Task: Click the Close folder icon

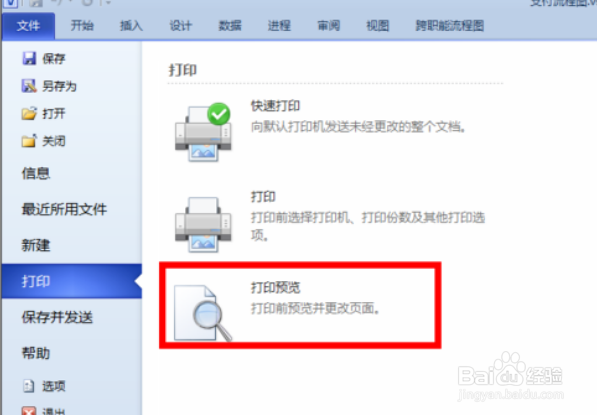Action: point(29,141)
